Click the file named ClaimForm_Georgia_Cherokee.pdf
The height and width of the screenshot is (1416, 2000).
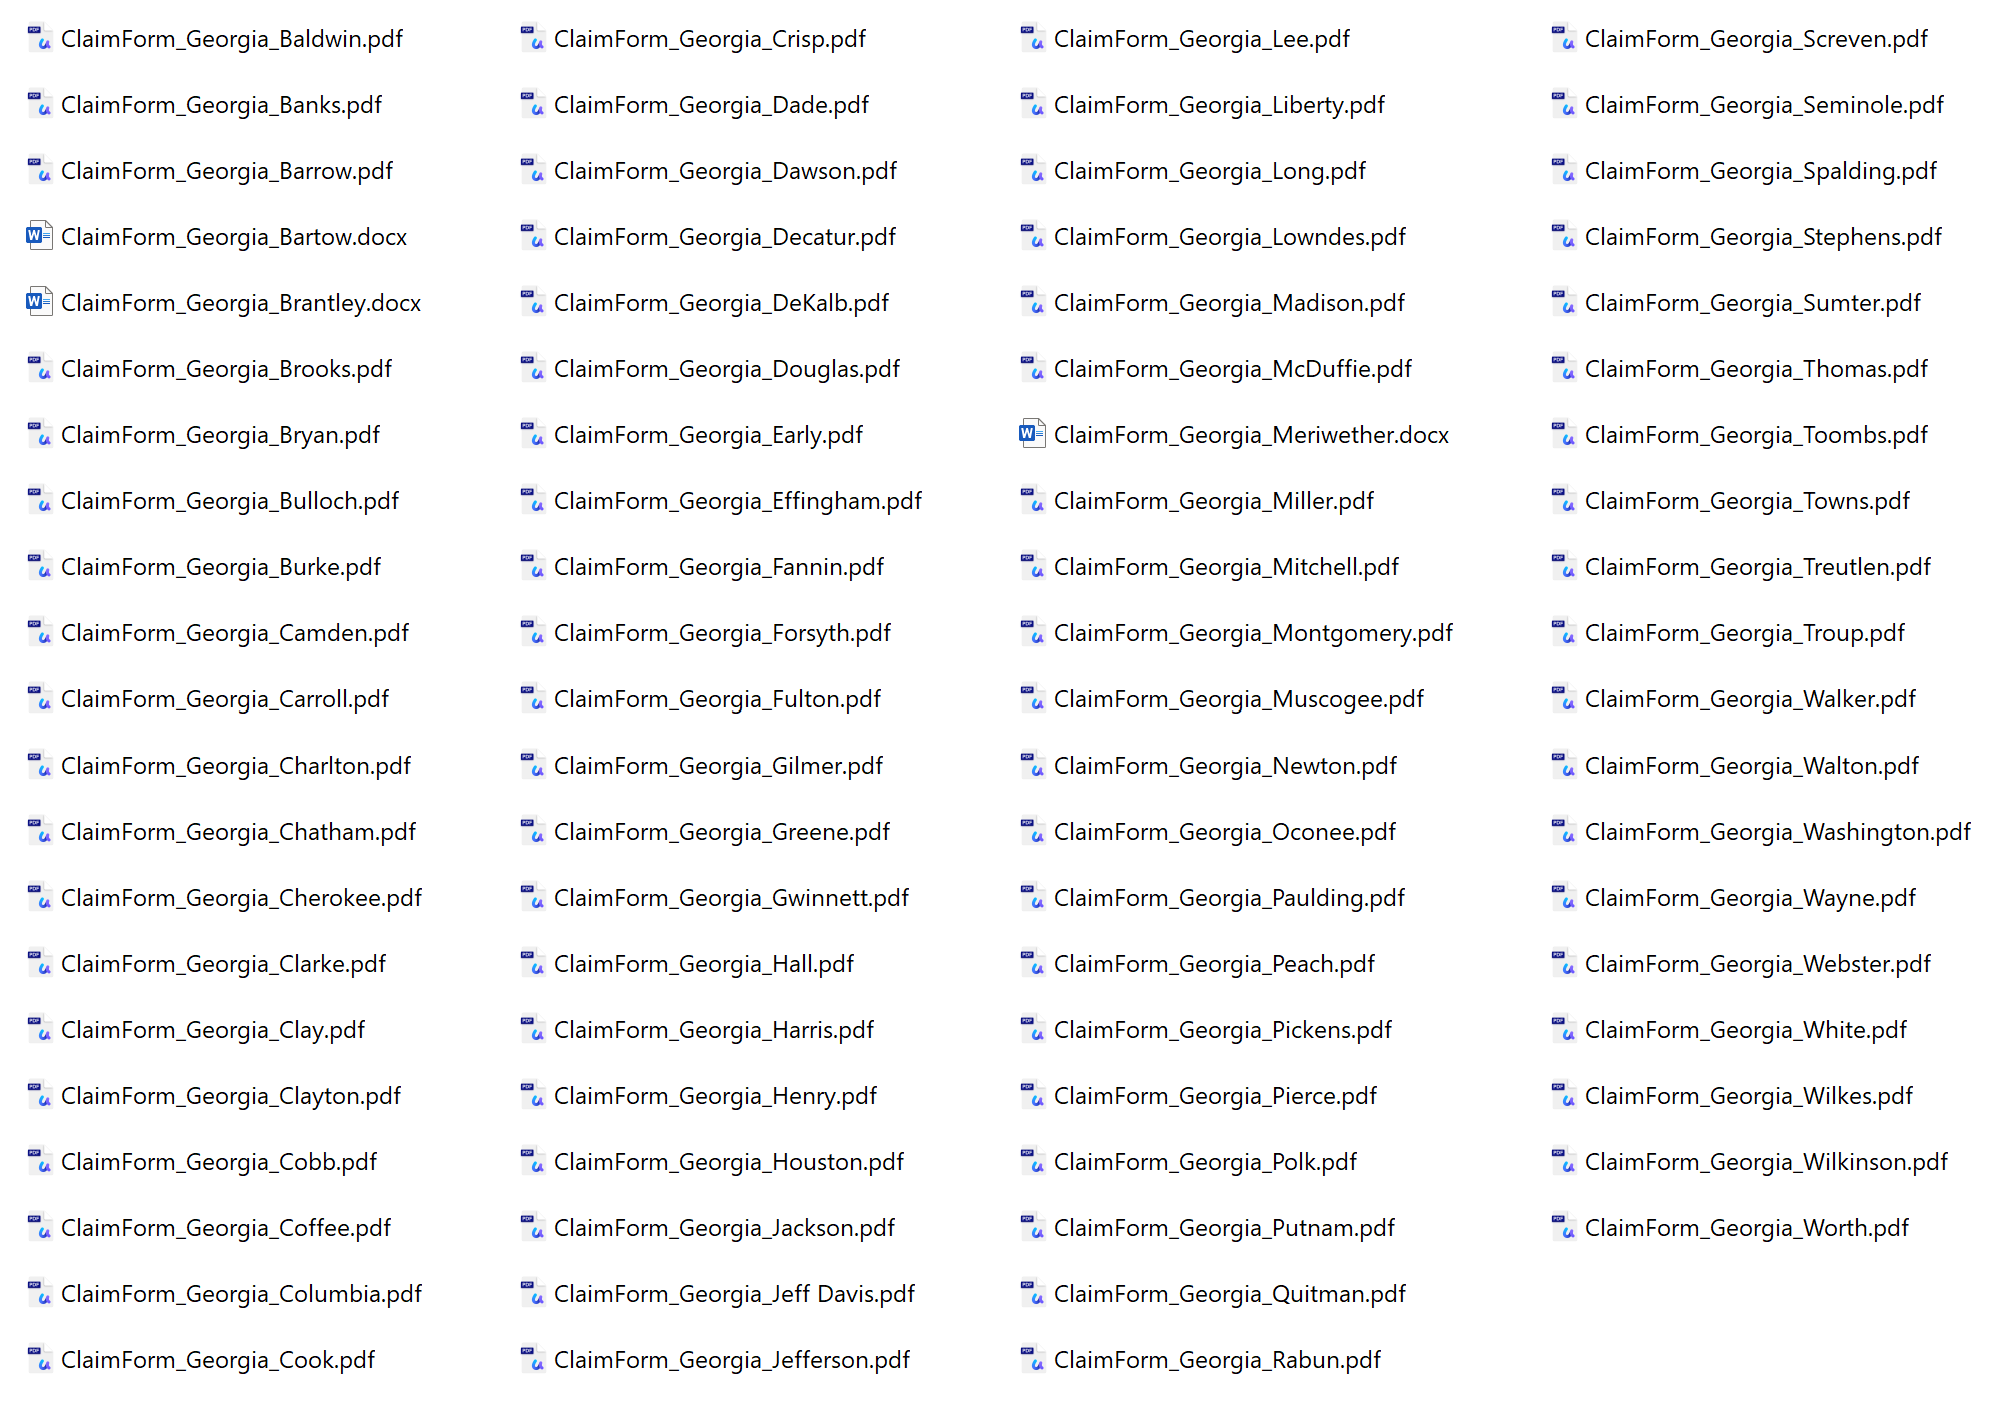coord(241,898)
